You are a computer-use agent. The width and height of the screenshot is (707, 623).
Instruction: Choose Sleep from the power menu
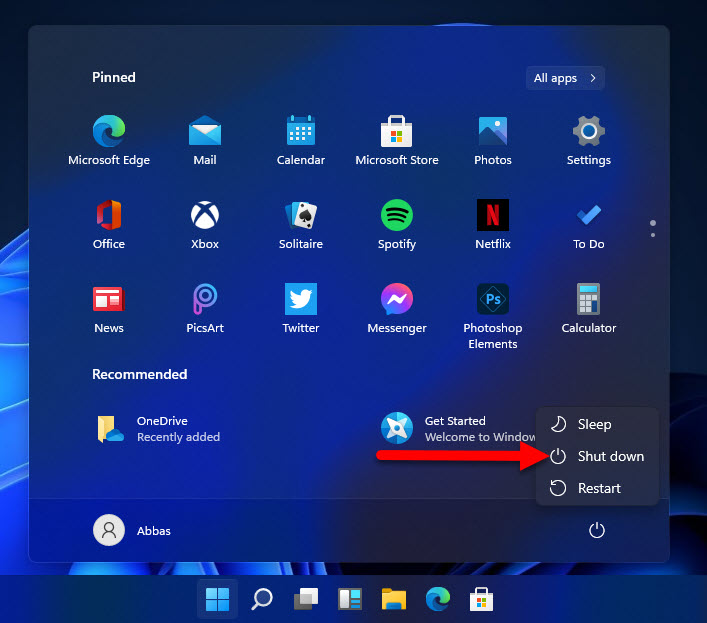[x=597, y=424]
